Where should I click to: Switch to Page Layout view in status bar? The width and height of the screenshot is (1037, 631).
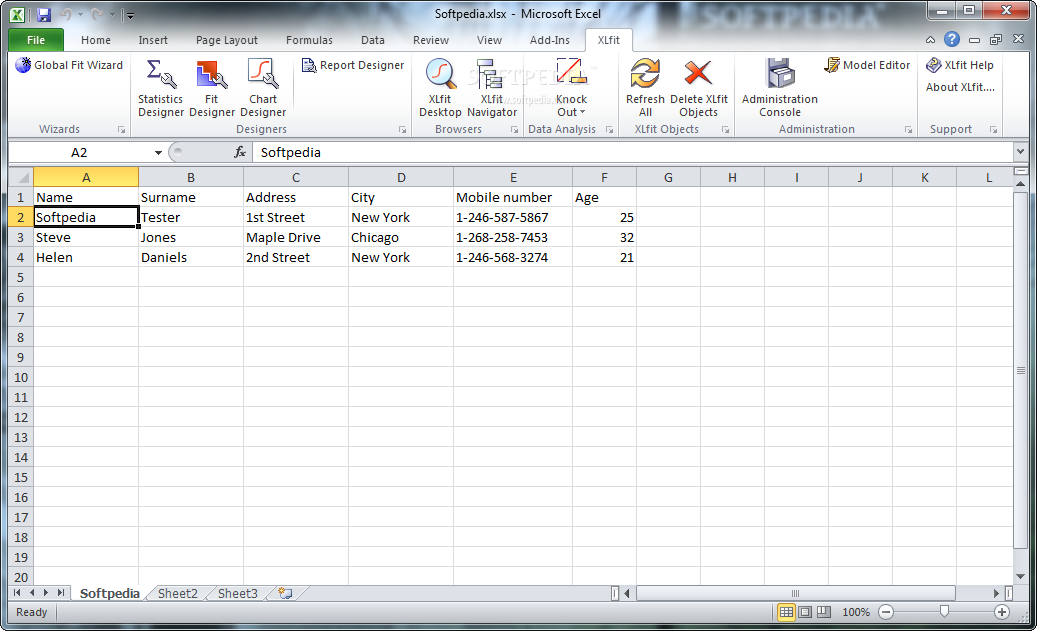pyautogui.click(x=805, y=612)
